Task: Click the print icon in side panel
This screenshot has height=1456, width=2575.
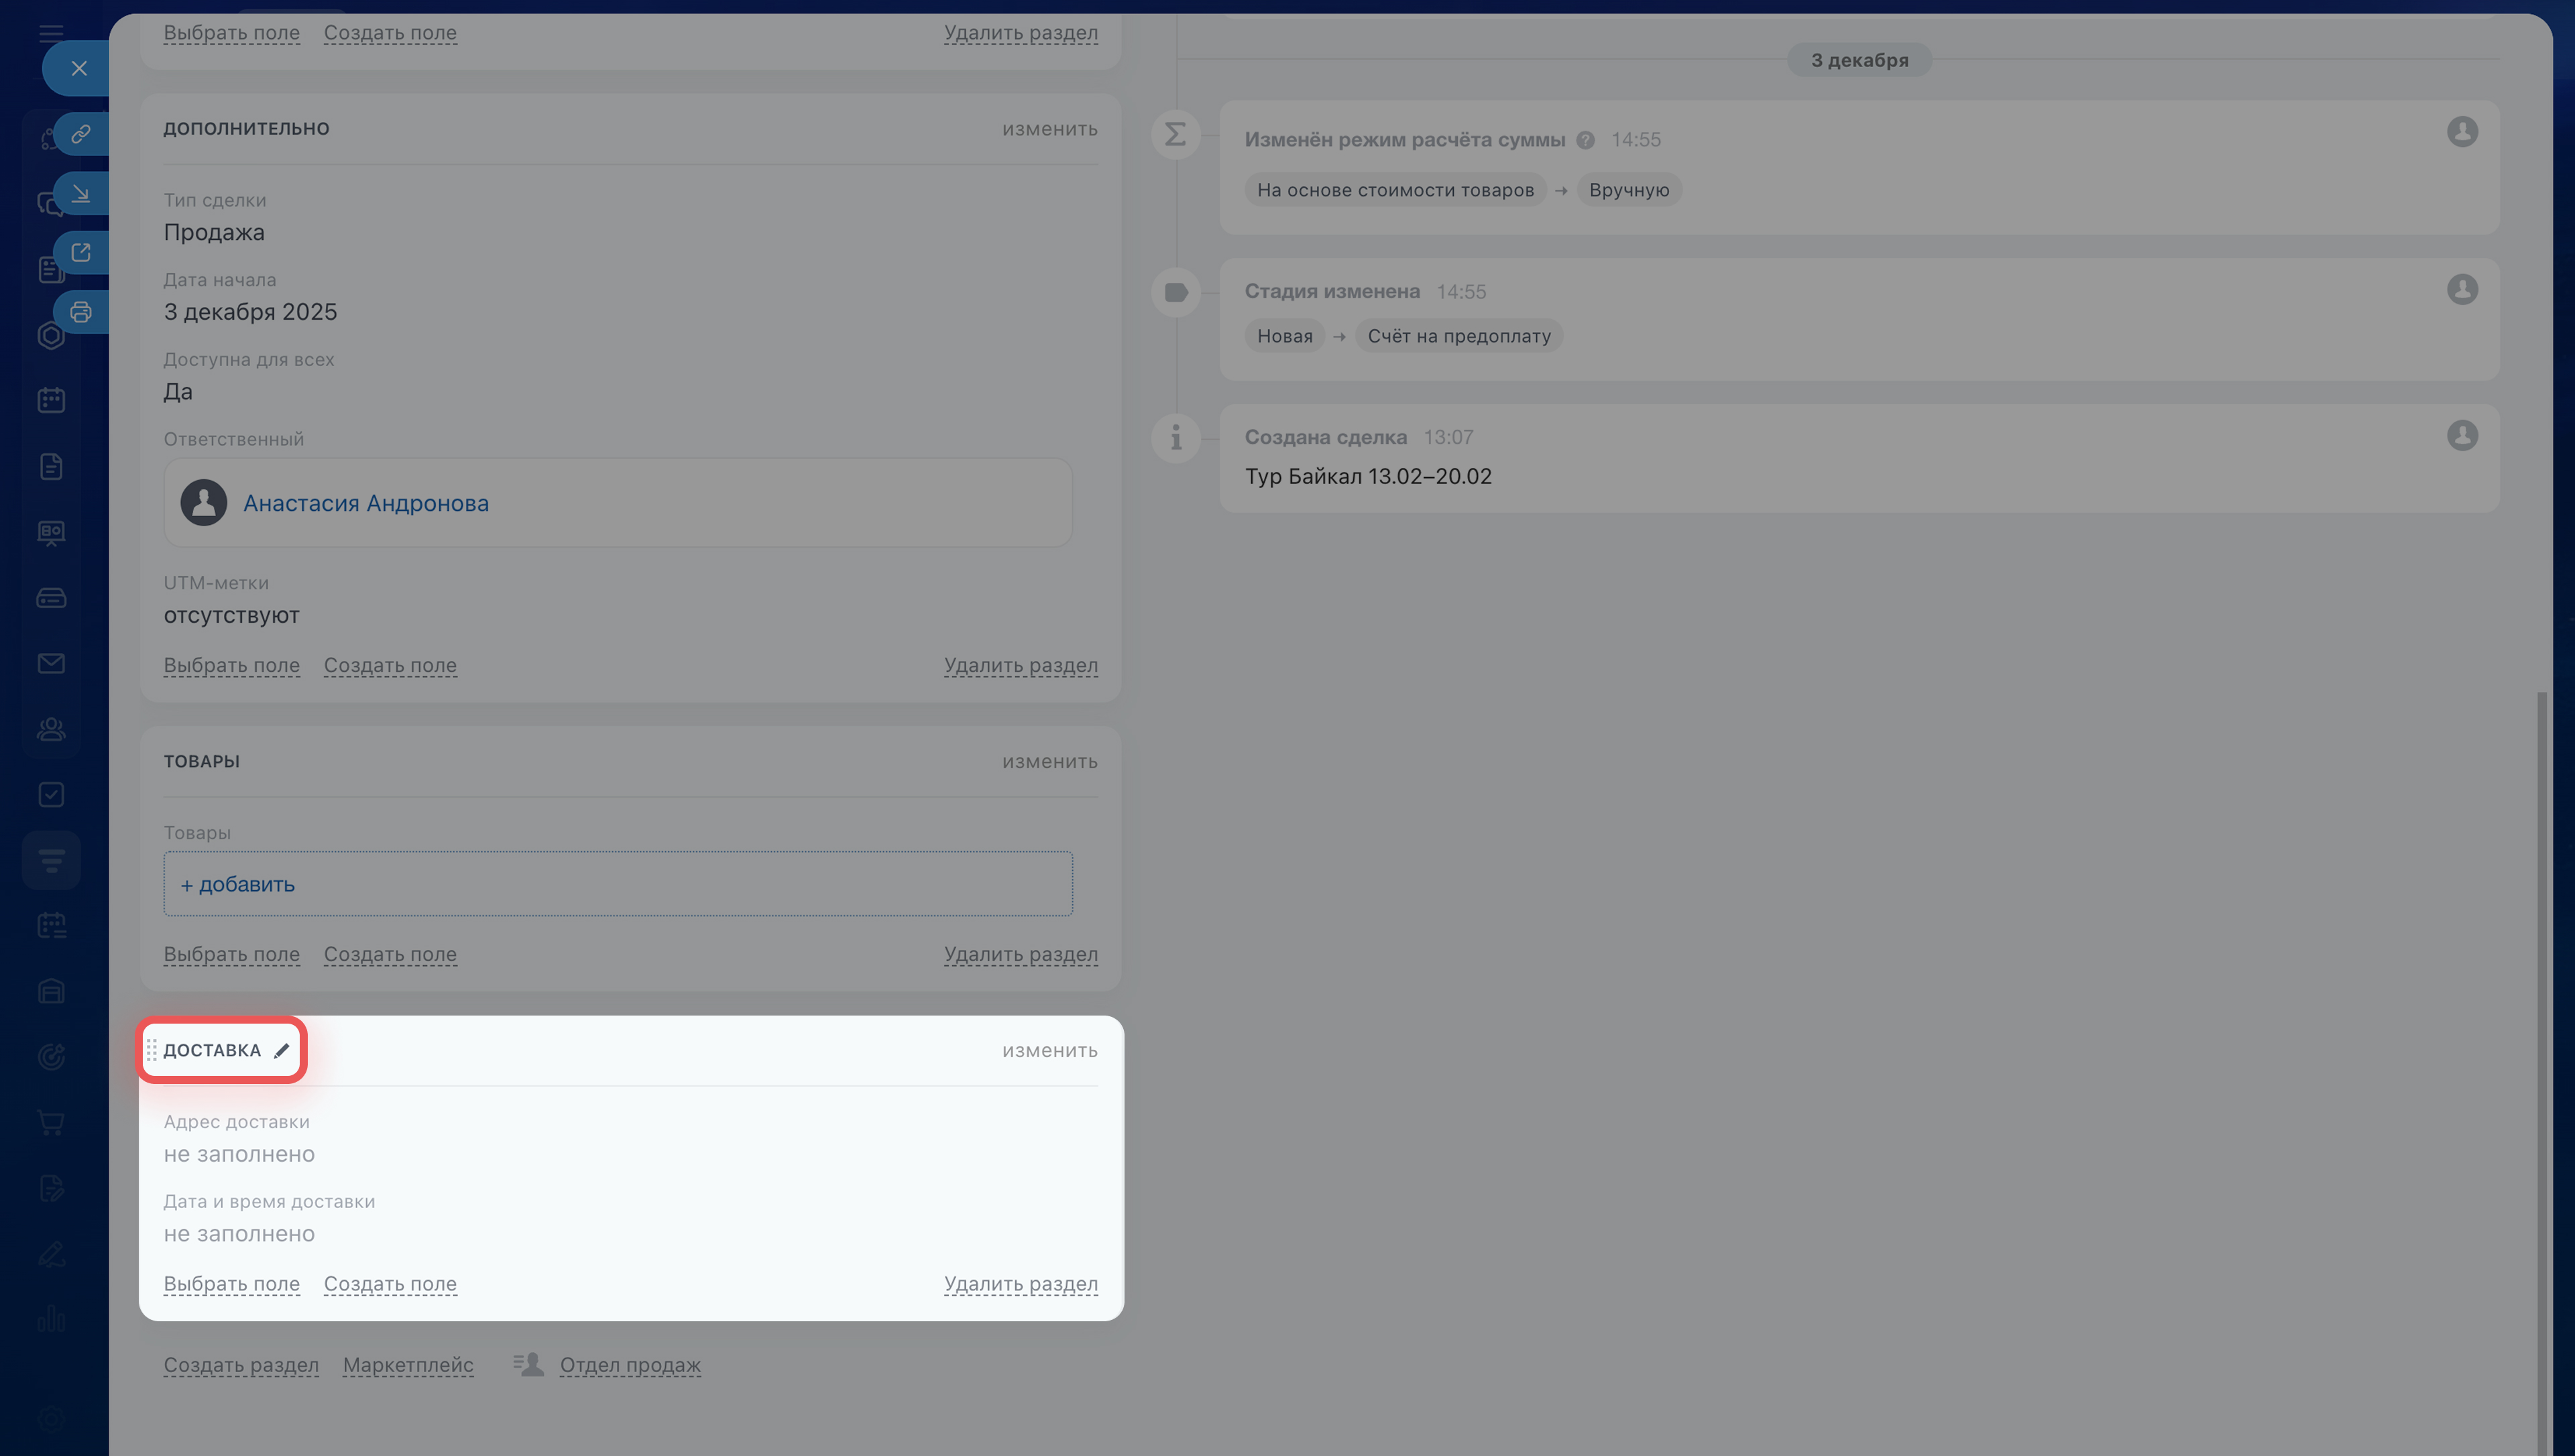Action: click(81, 312)
